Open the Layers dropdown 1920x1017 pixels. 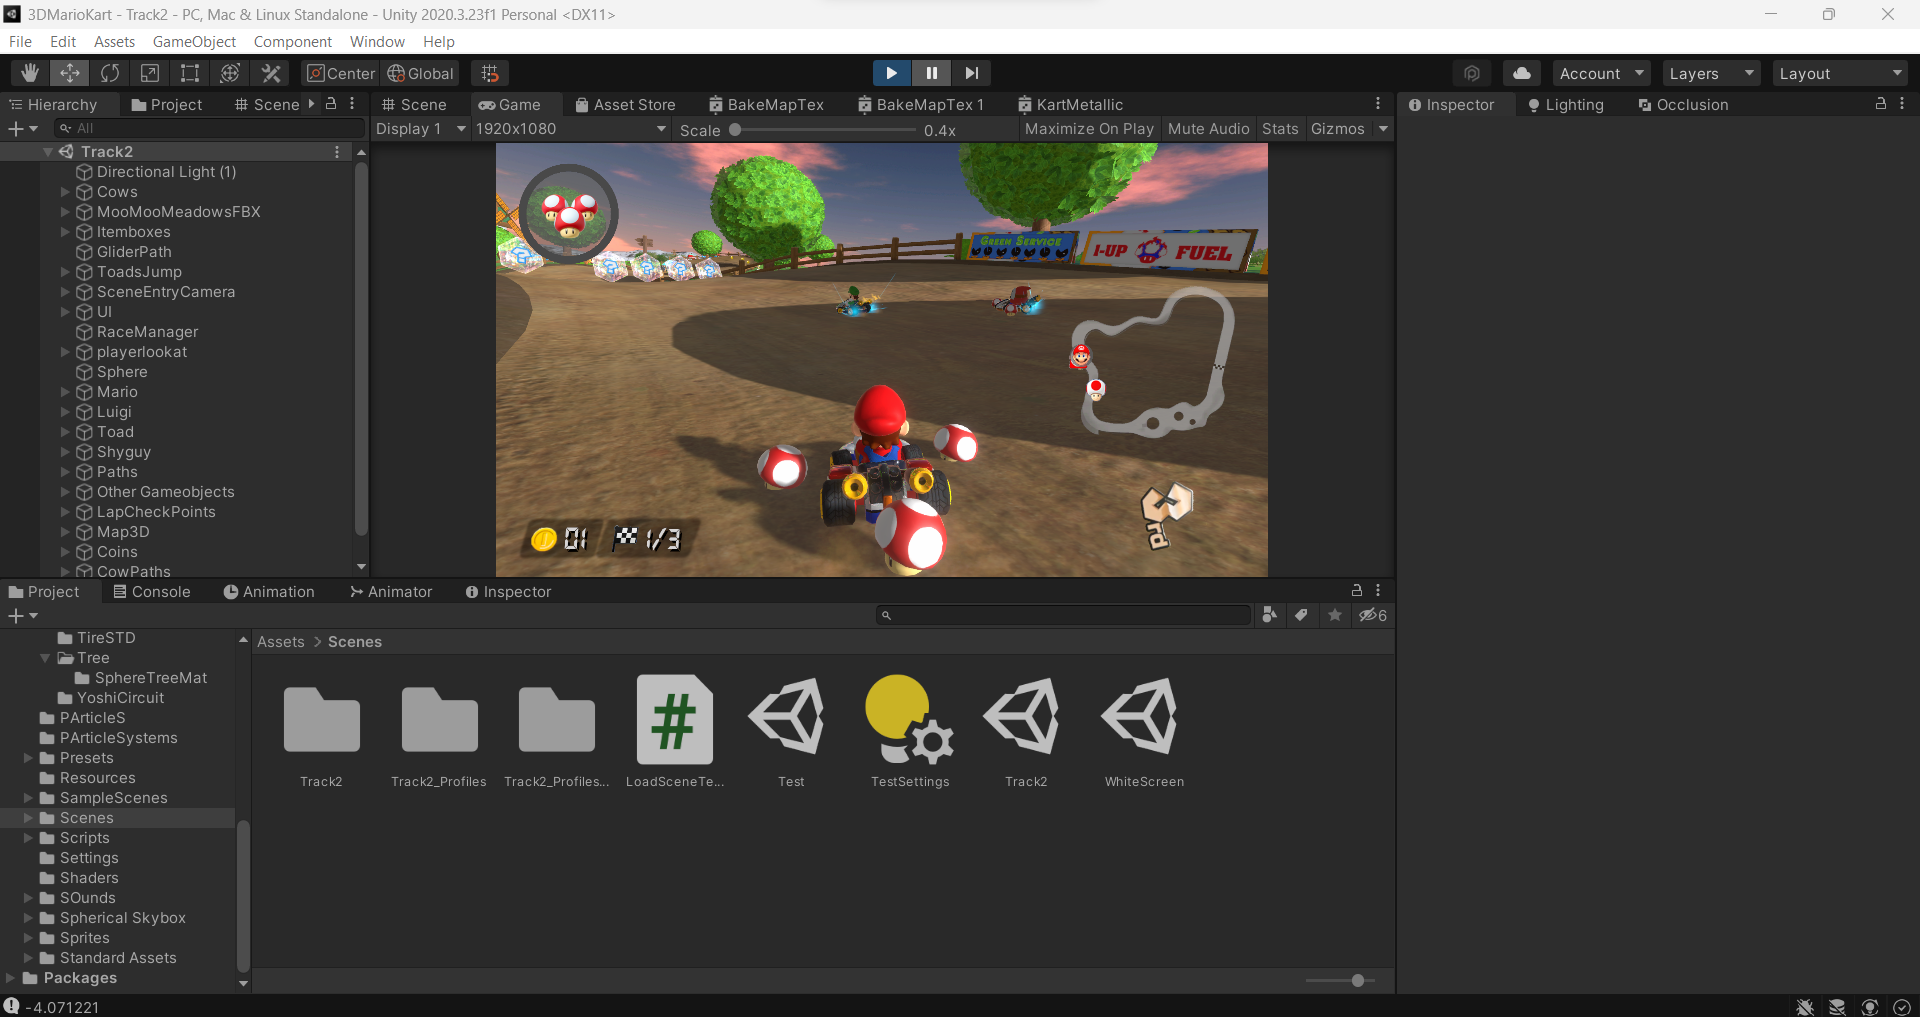tap(1711, 73)
